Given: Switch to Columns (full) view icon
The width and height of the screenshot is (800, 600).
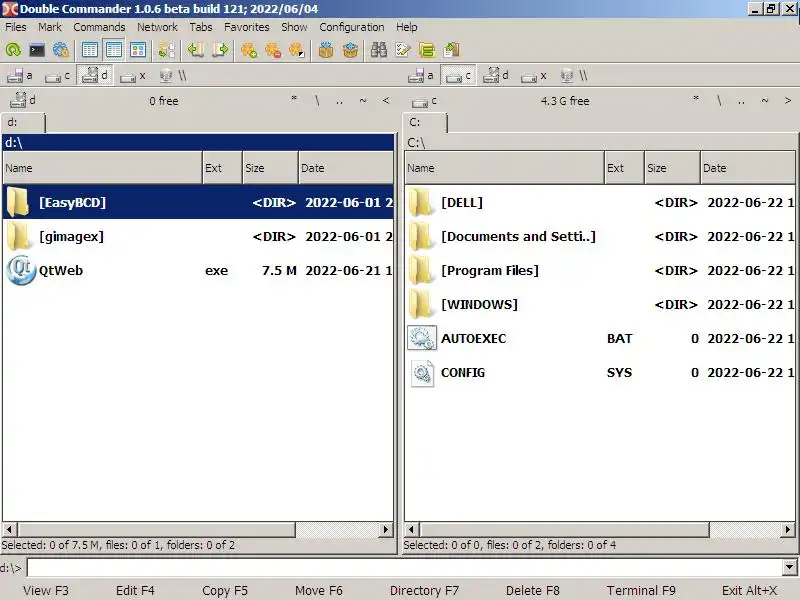Looking at the screenshot, I should pos(114,50).
